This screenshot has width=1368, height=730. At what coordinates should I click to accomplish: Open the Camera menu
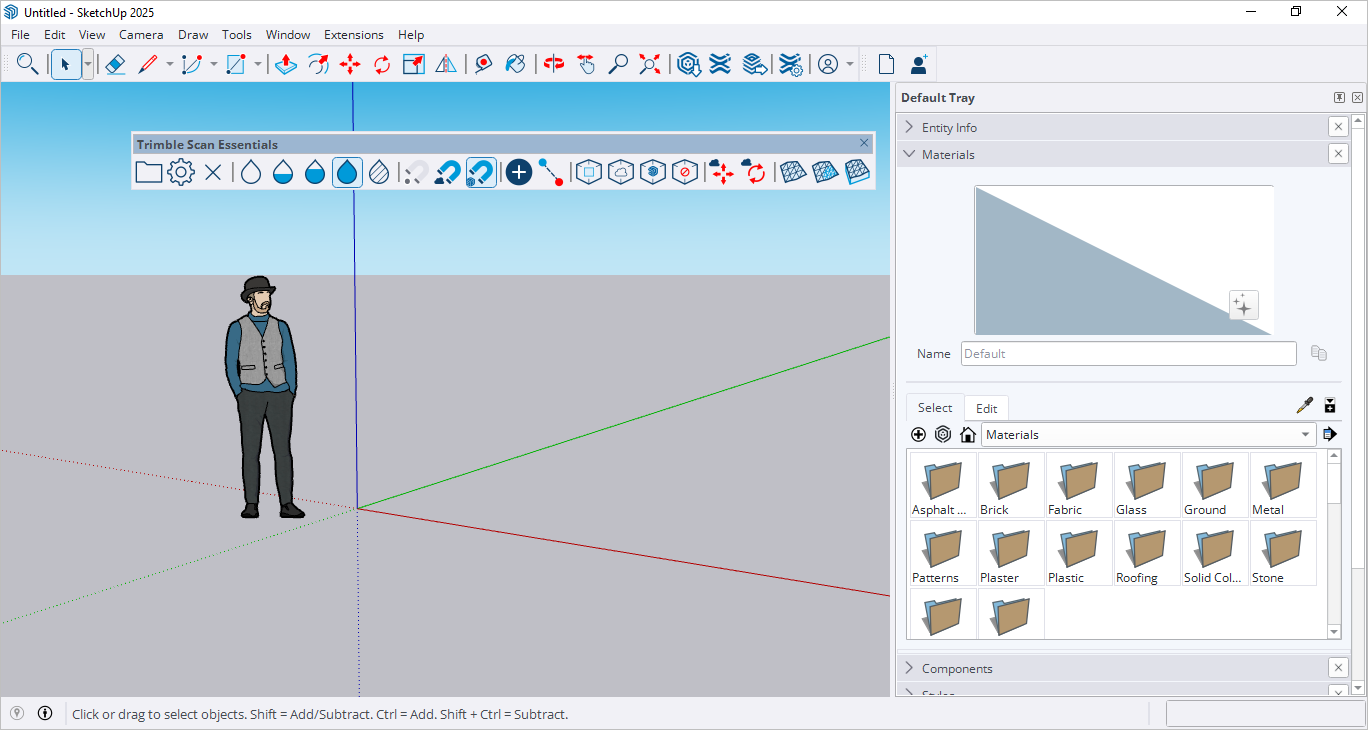141,34
